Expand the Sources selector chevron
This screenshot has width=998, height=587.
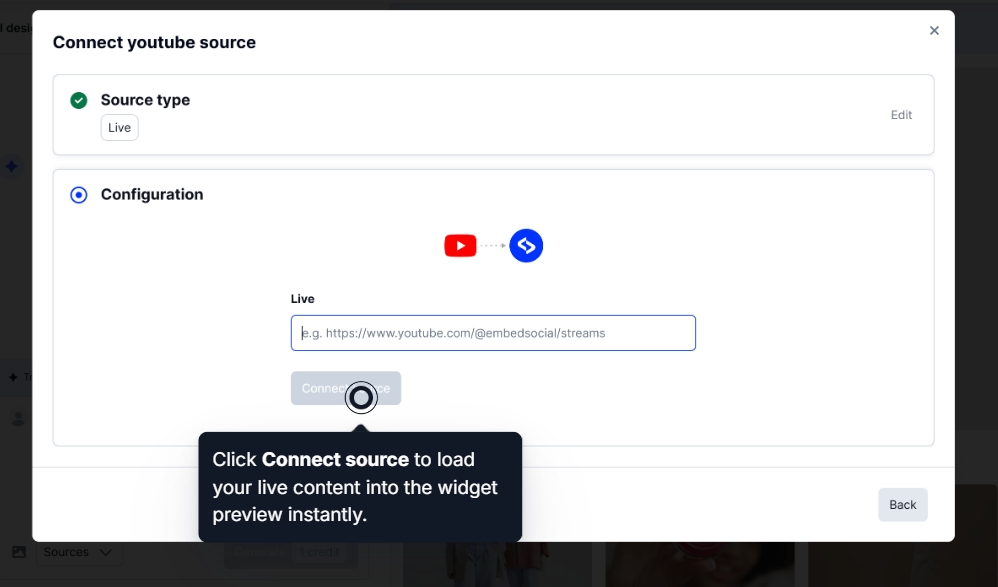[x=105, y=552]
